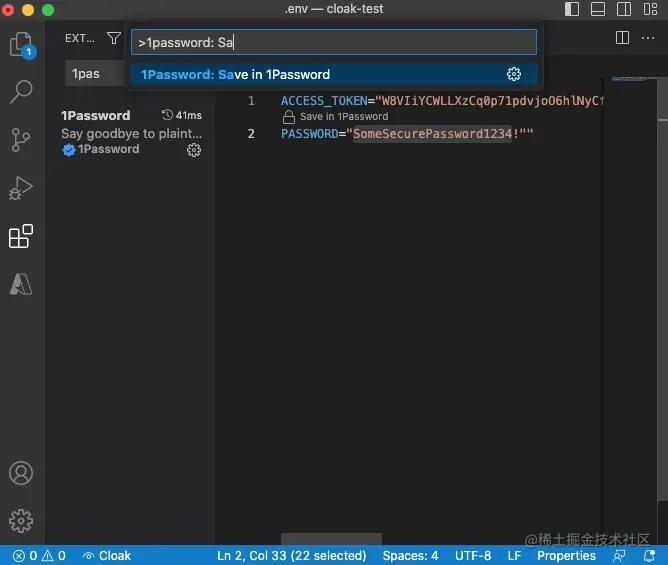Open the customize layout icon
The image size is (668, 565).
coord(651,9)
